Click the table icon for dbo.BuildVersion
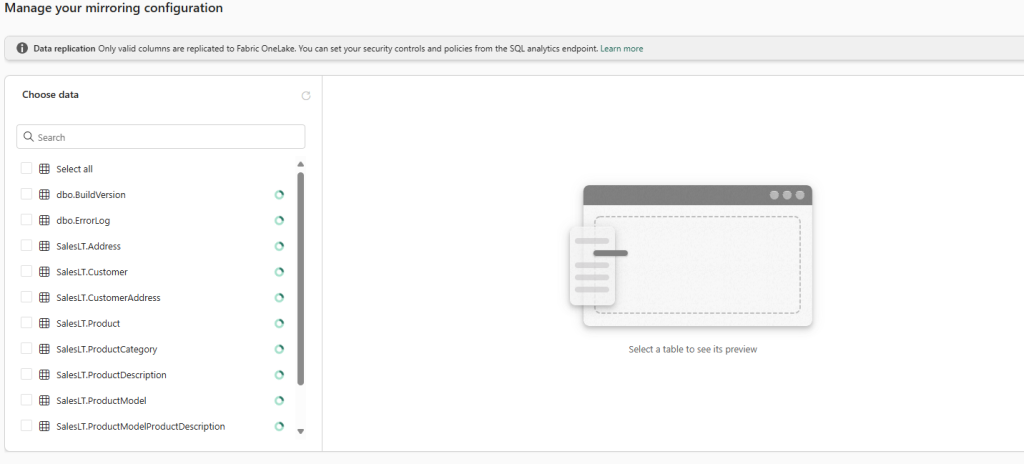Image resolution: width=1024 pixels, height=464 pixels. tap(44, 194)
